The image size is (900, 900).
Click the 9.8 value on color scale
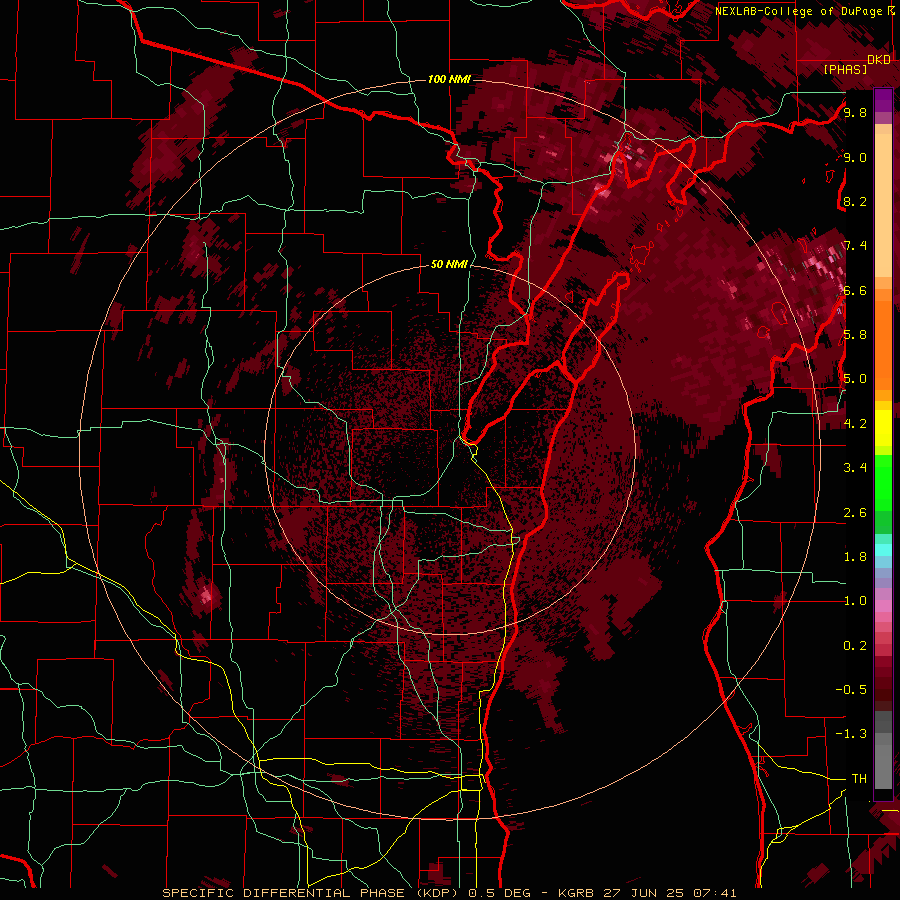click(855, 112)
